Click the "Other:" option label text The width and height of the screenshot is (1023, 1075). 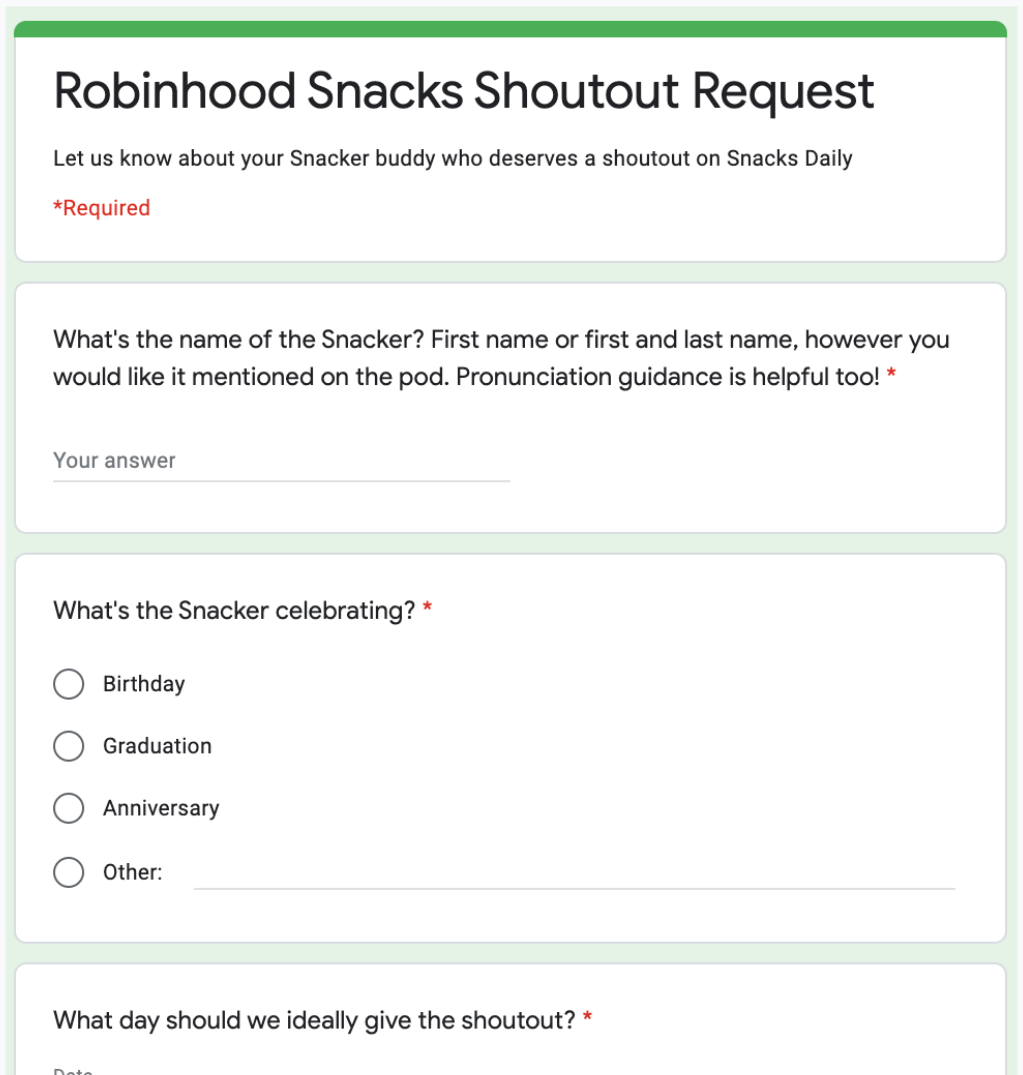[x=132, y=872]
